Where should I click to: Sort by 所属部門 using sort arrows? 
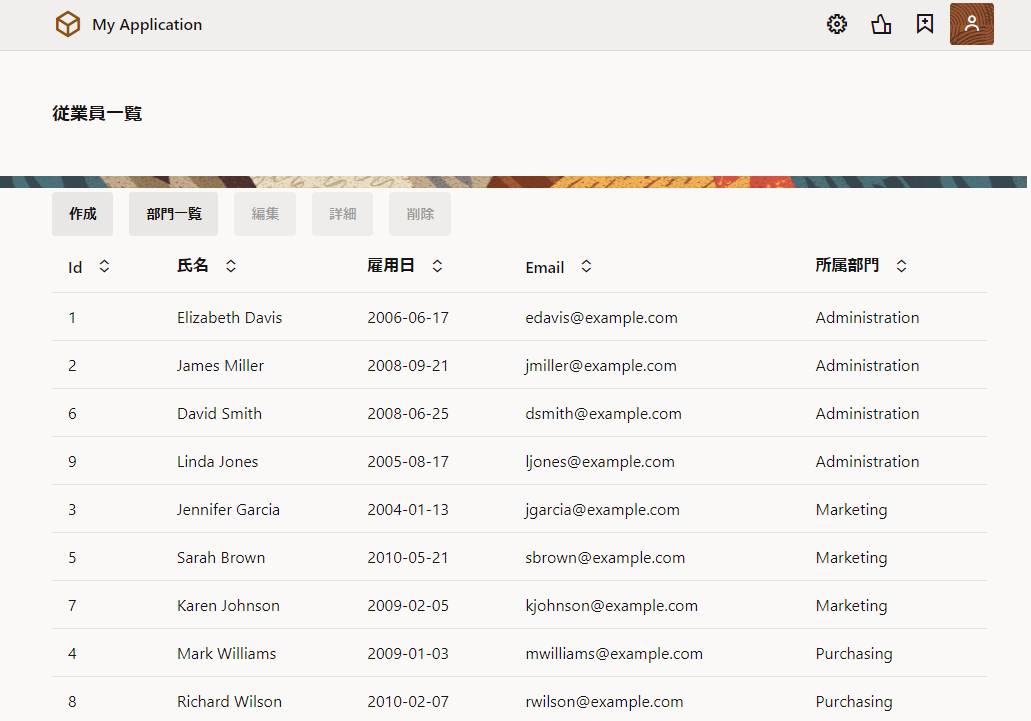coord(901,266)
